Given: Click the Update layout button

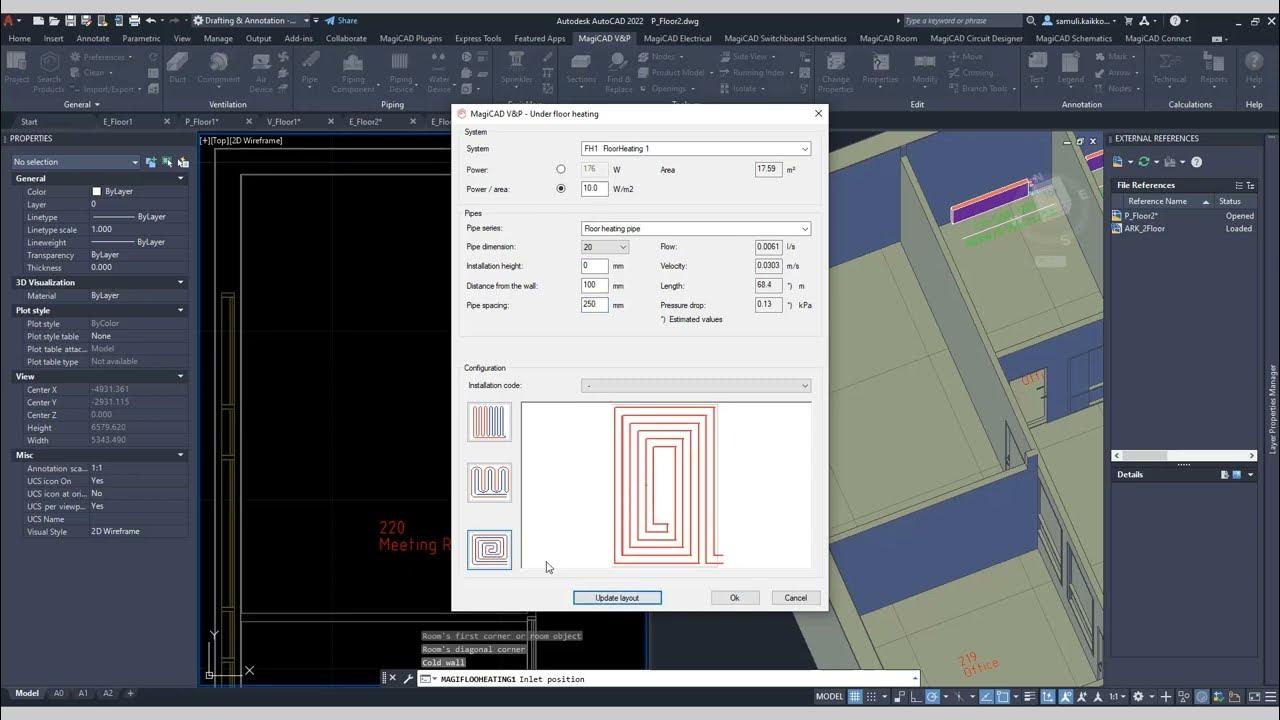Looking at the screenshot, I should (x=617, y=598).
